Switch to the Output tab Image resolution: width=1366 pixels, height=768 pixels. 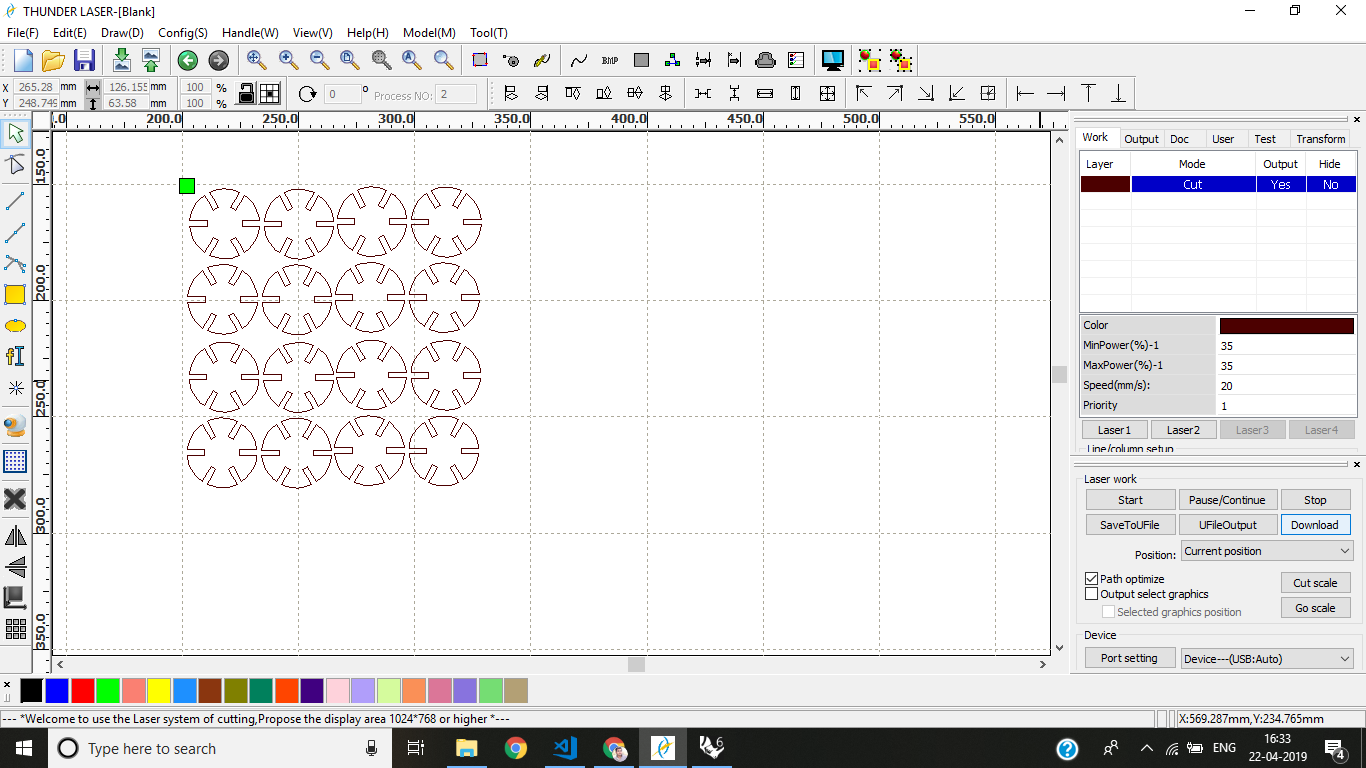coord(1141,139)
